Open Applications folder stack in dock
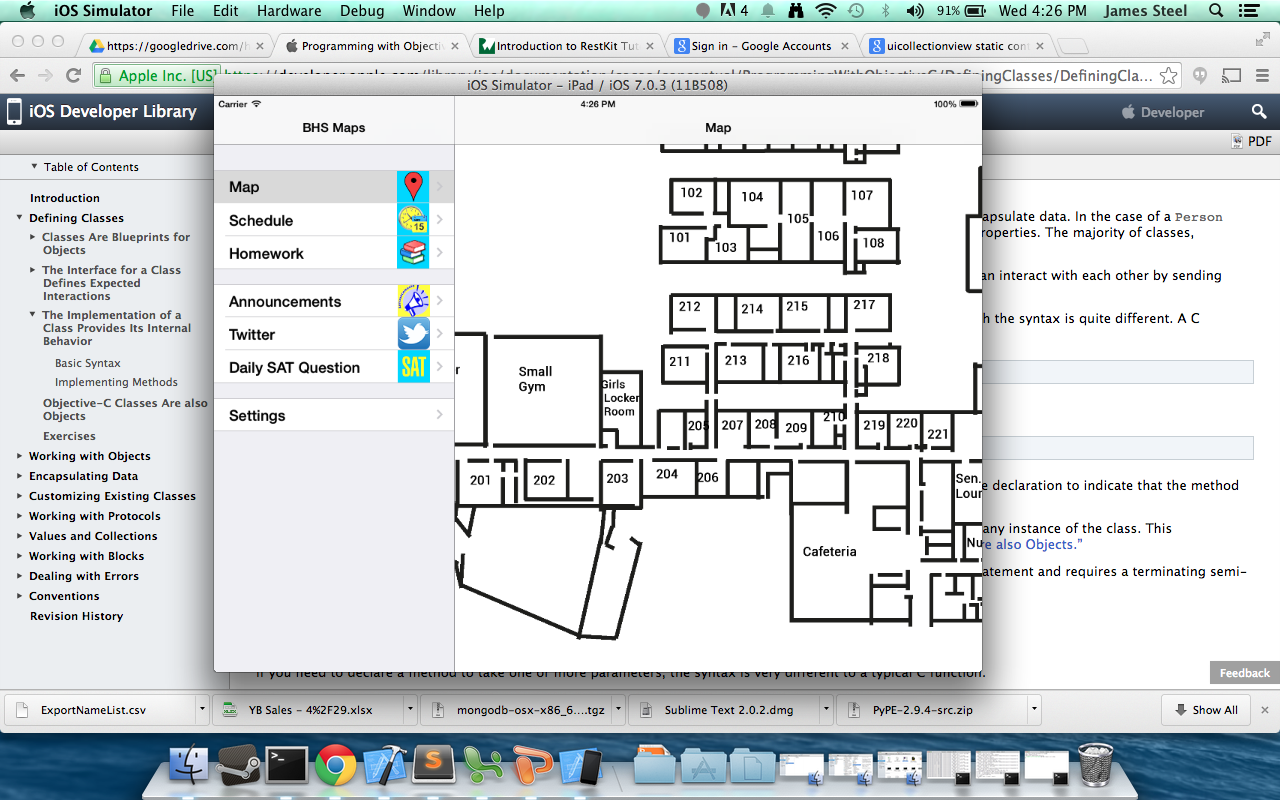Image resolution: width=1280 pixels, height=800 pixels. (x=704, y=766)
